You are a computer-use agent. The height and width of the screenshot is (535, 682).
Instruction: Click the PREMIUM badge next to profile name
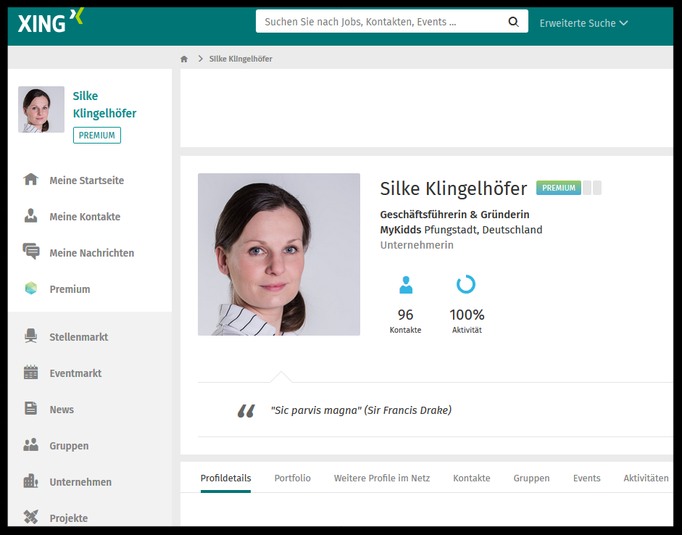(x=558, y=188)
